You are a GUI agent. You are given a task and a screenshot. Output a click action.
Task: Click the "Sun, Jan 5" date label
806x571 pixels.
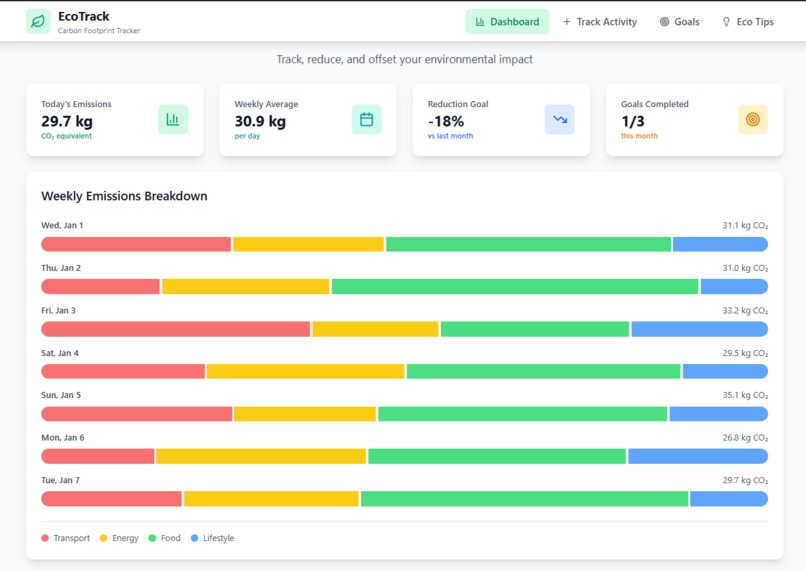(61, 395)
